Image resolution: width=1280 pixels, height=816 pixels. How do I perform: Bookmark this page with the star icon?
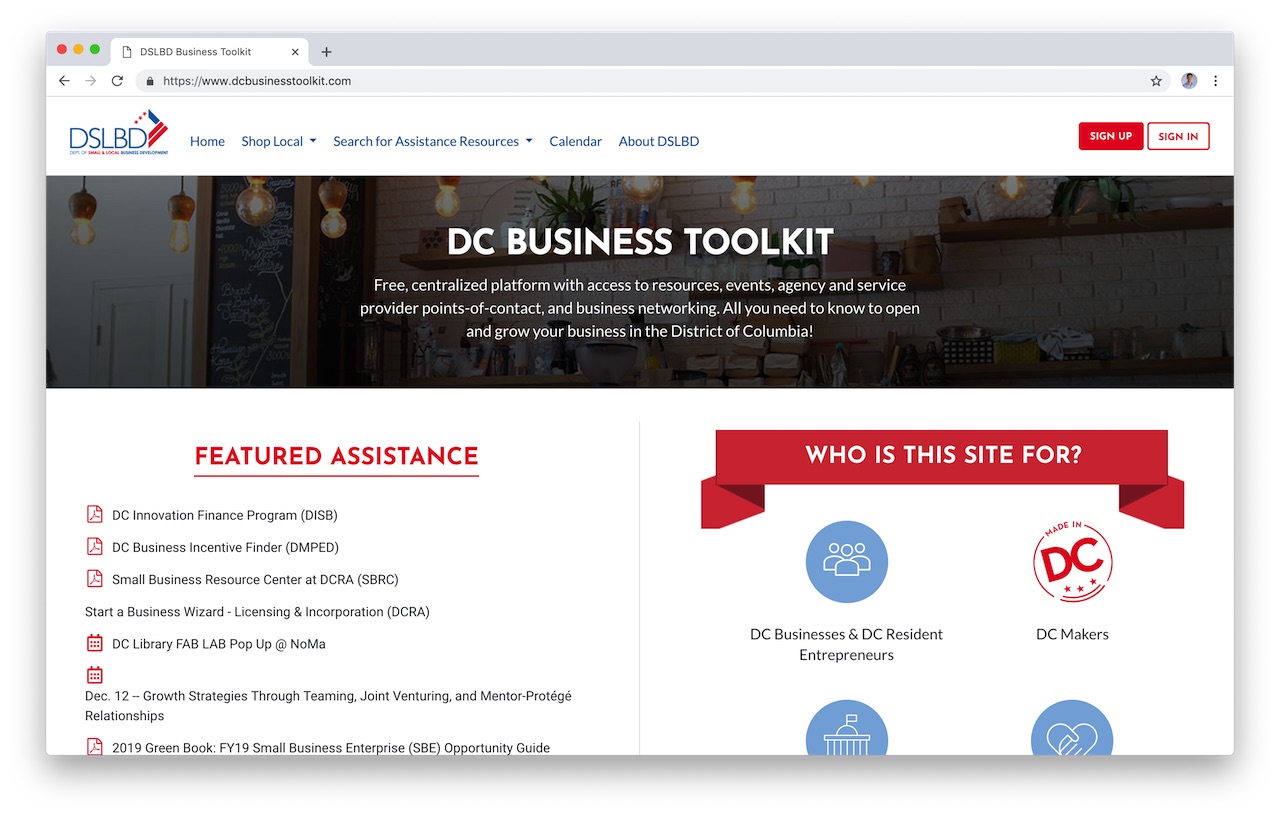1156,81
